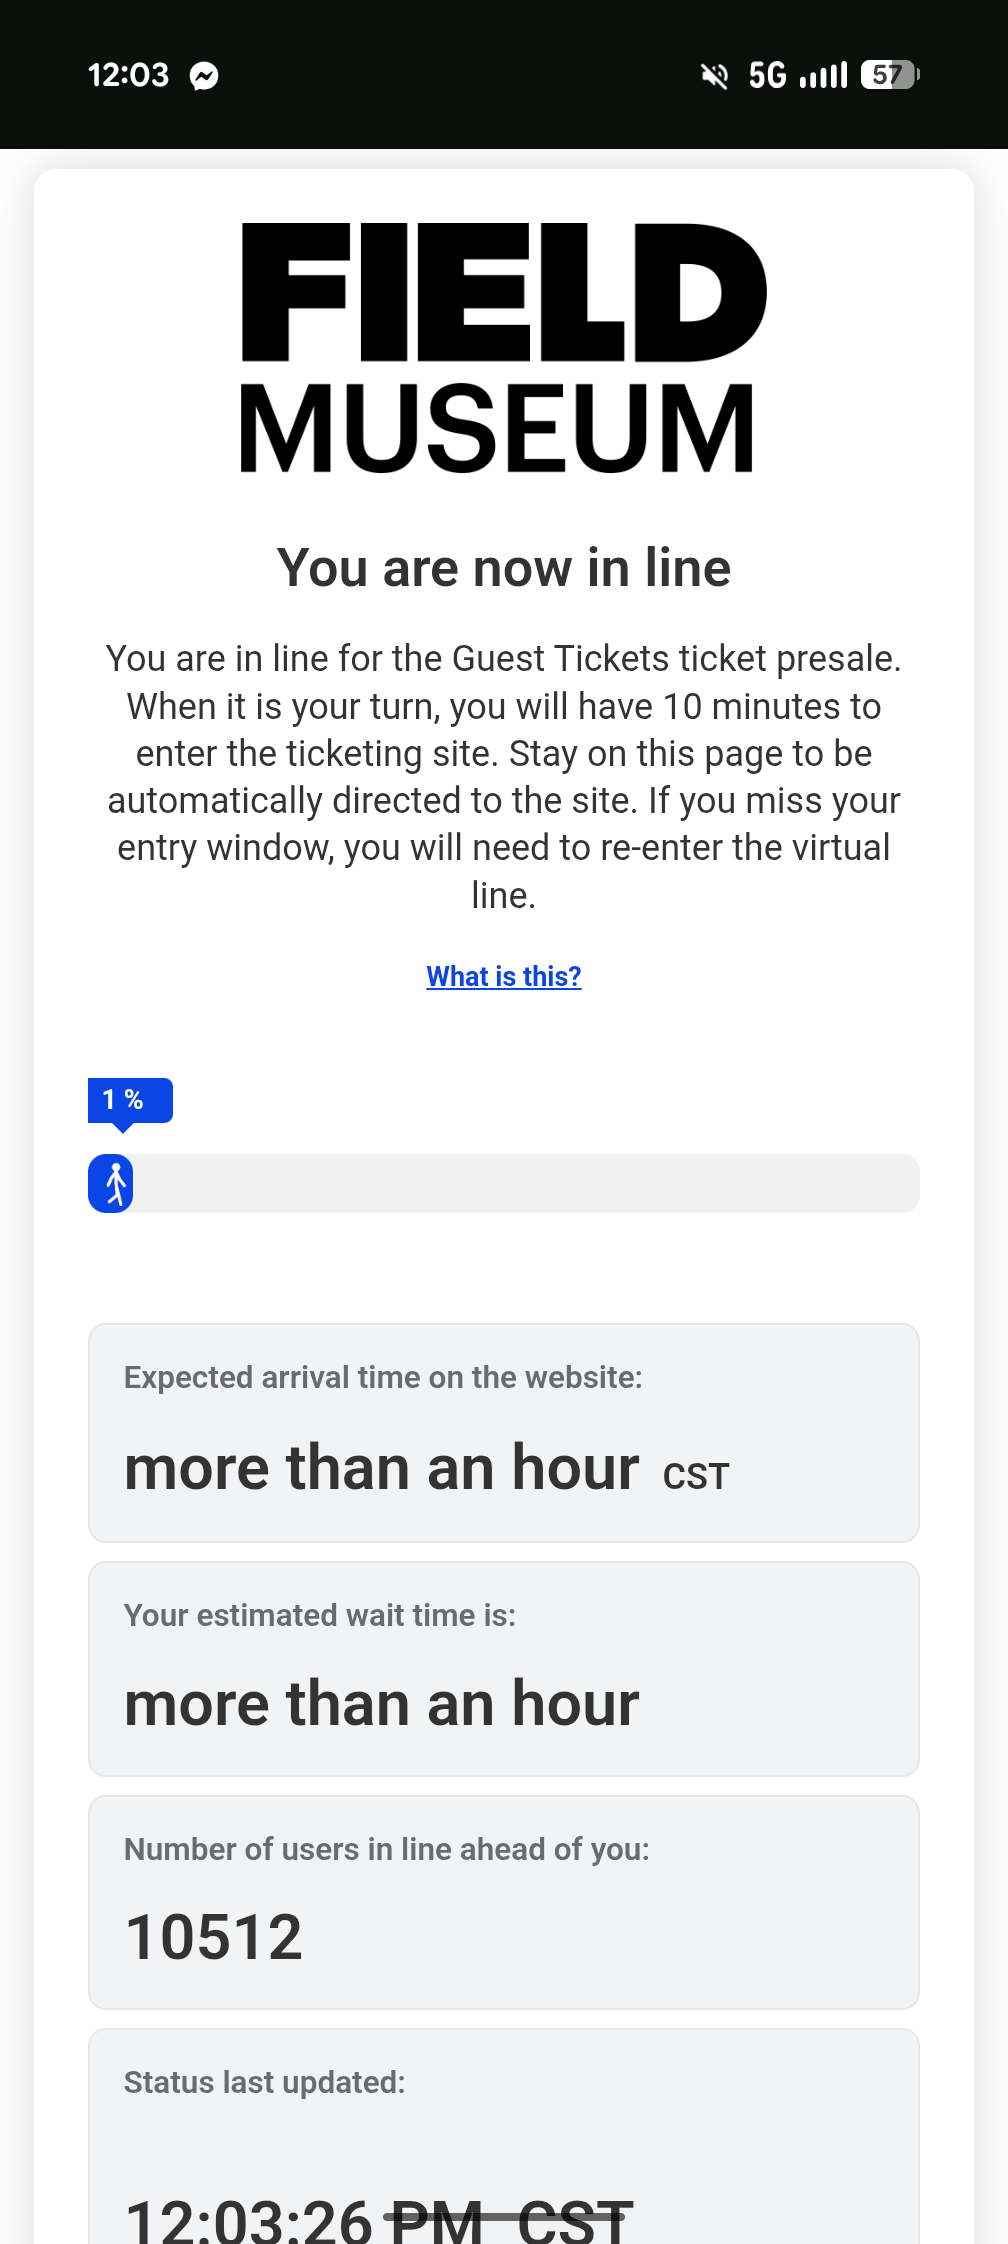Viewport: 1008px width, 2244px height.
Task: Tap the muted sound status icon
Action: [715, 75]
